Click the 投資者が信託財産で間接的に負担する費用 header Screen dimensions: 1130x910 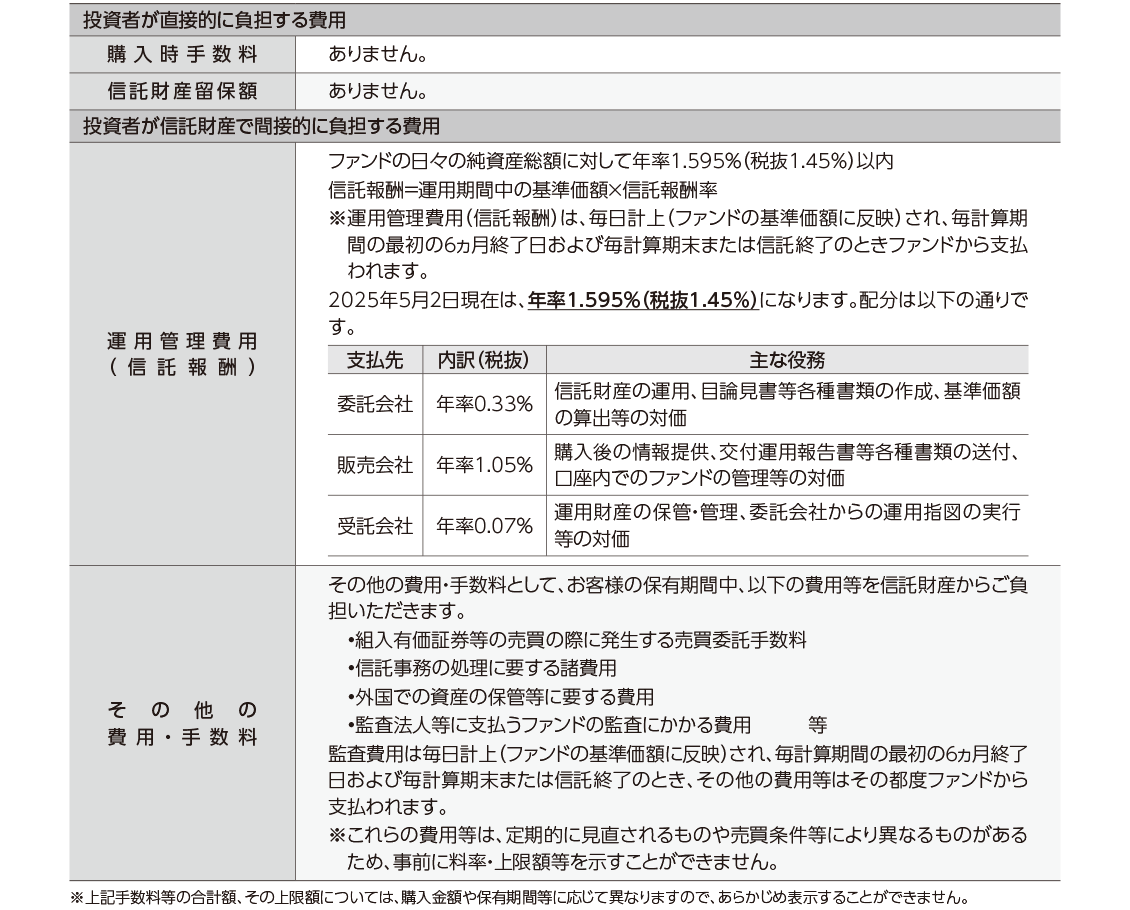tap(261, 126)
